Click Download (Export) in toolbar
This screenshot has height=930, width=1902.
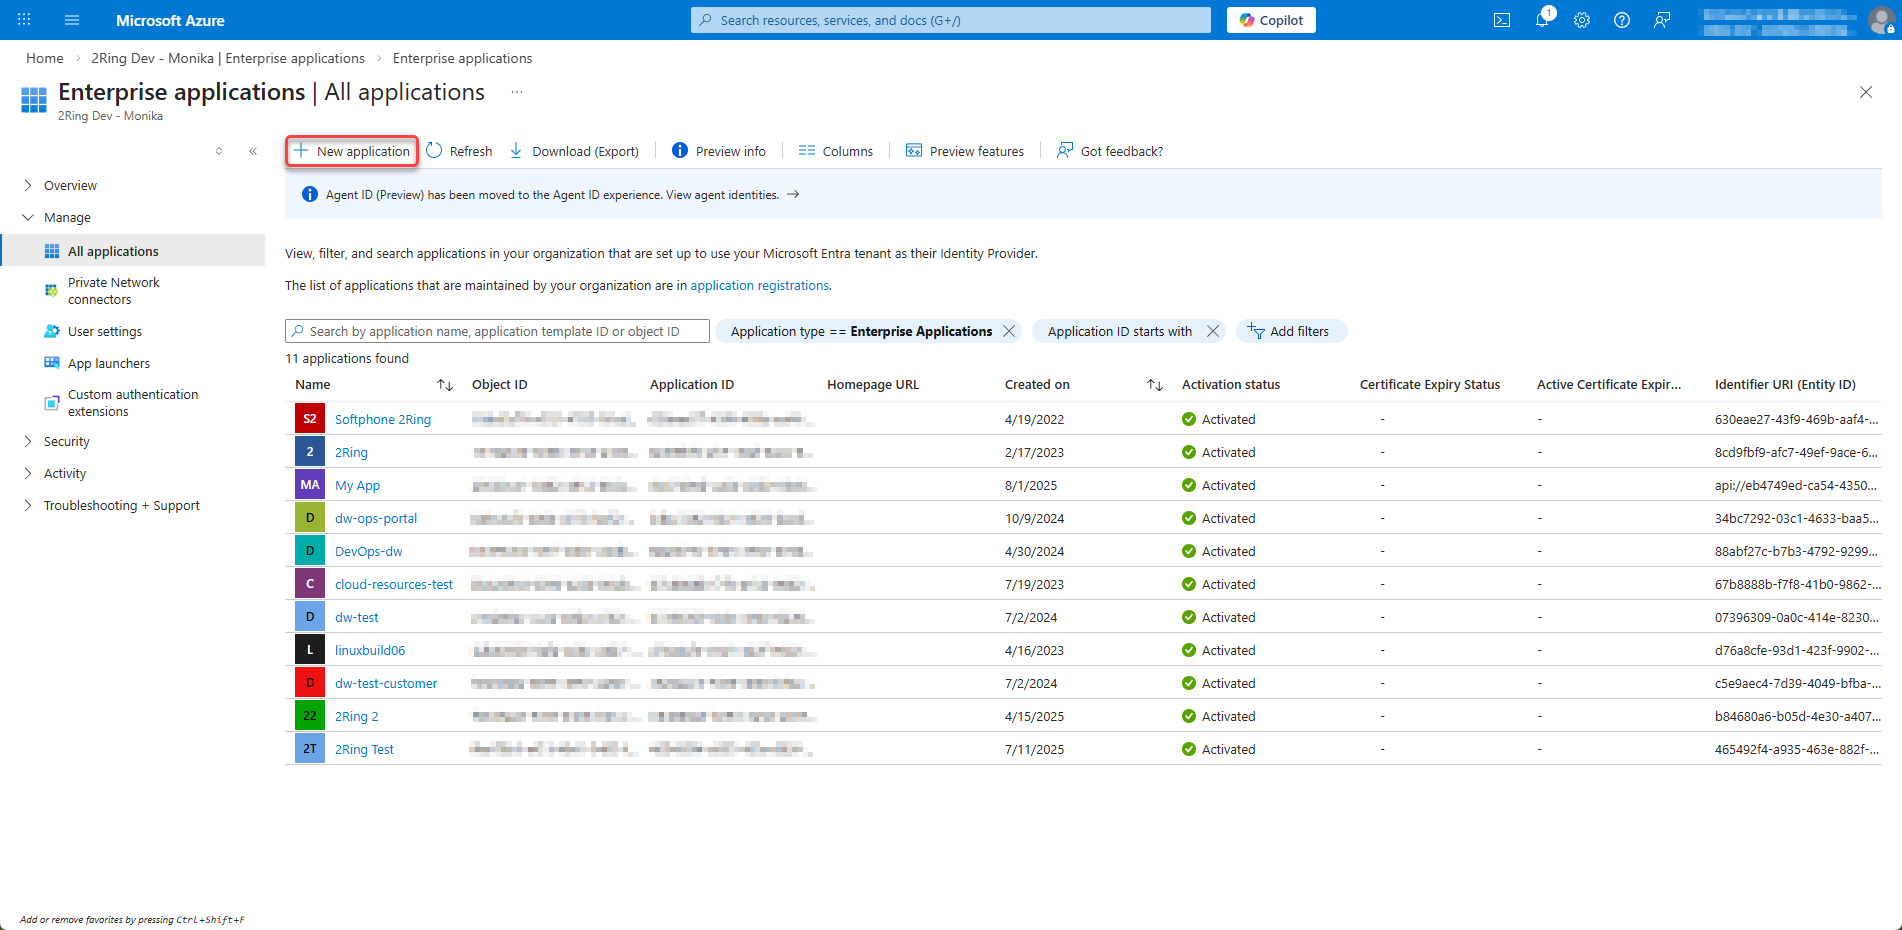(574, 151)
